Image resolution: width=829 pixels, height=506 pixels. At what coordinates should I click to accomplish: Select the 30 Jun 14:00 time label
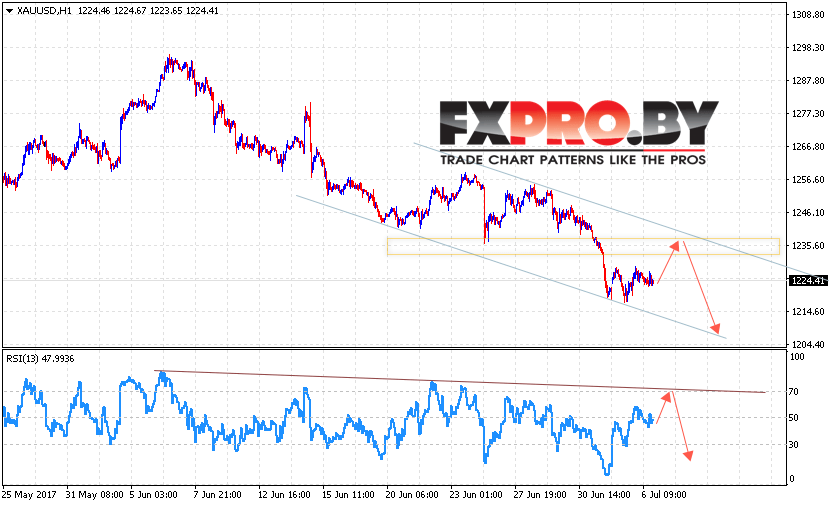(x=604, y=495)
